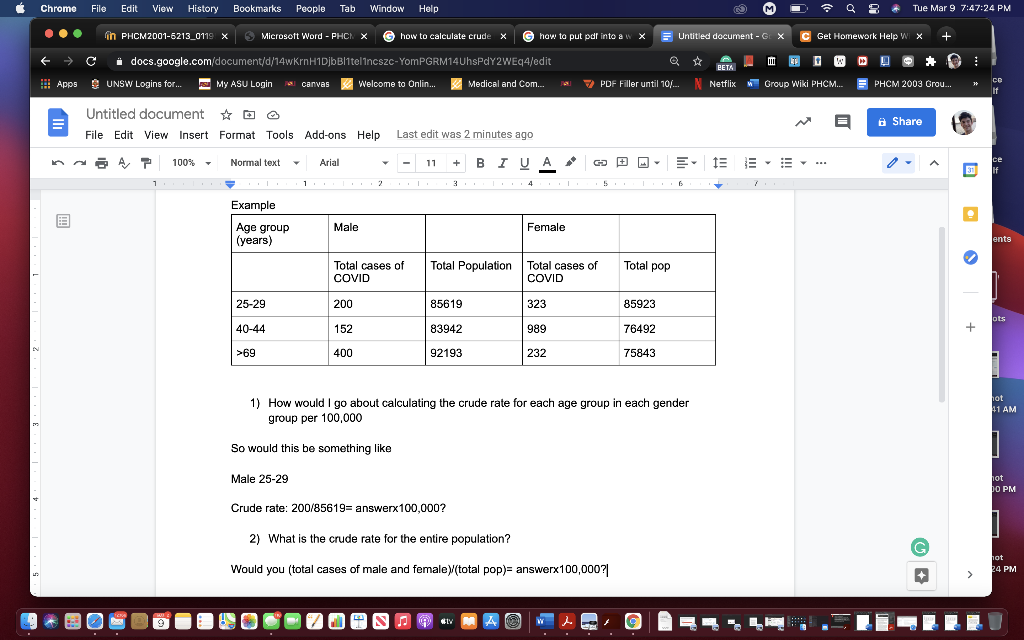This screenshot has width=1024, height=640.
Task: Open spell check from the toolbar
Action: point(122,162)
